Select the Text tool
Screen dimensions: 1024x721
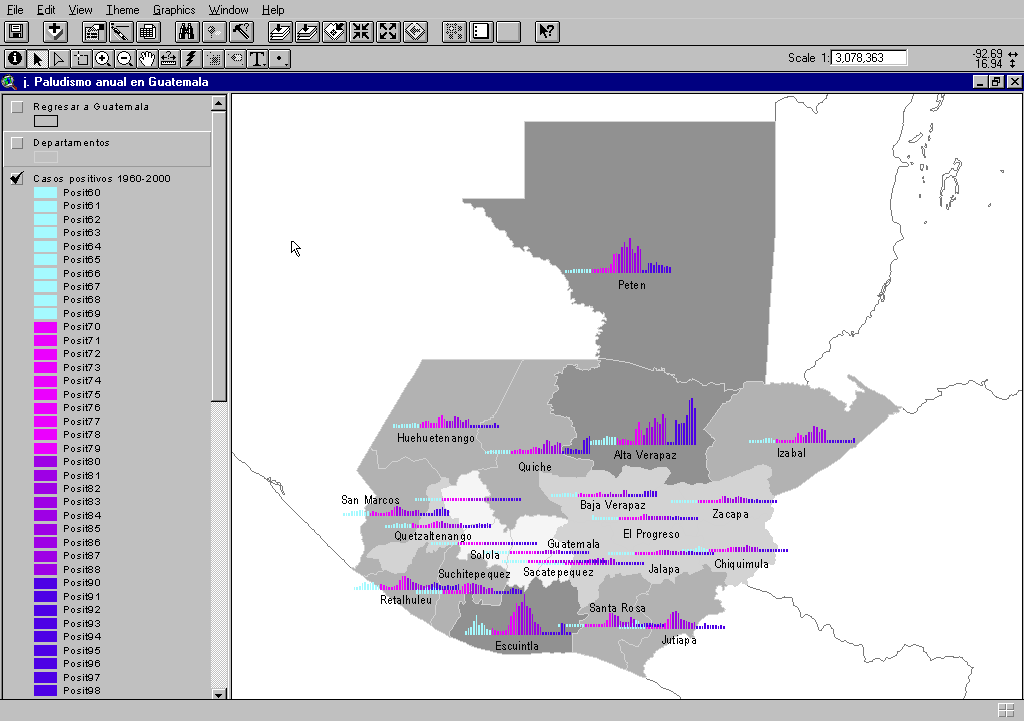258,59
